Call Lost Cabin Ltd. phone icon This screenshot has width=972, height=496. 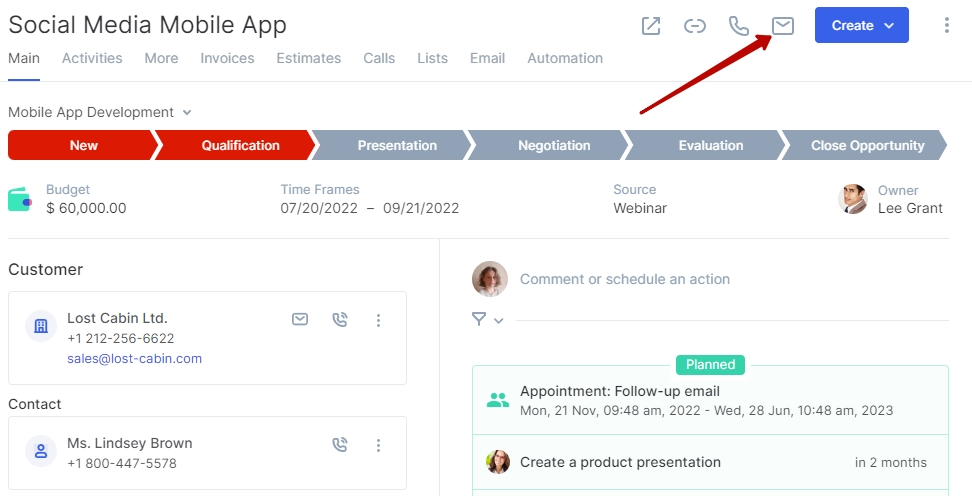(x=340, y=319)
